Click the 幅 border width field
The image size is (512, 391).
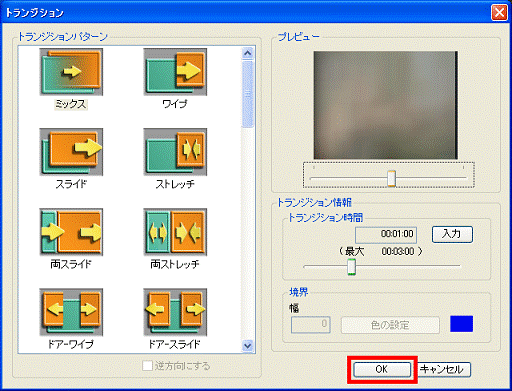[x=311, y=325]
